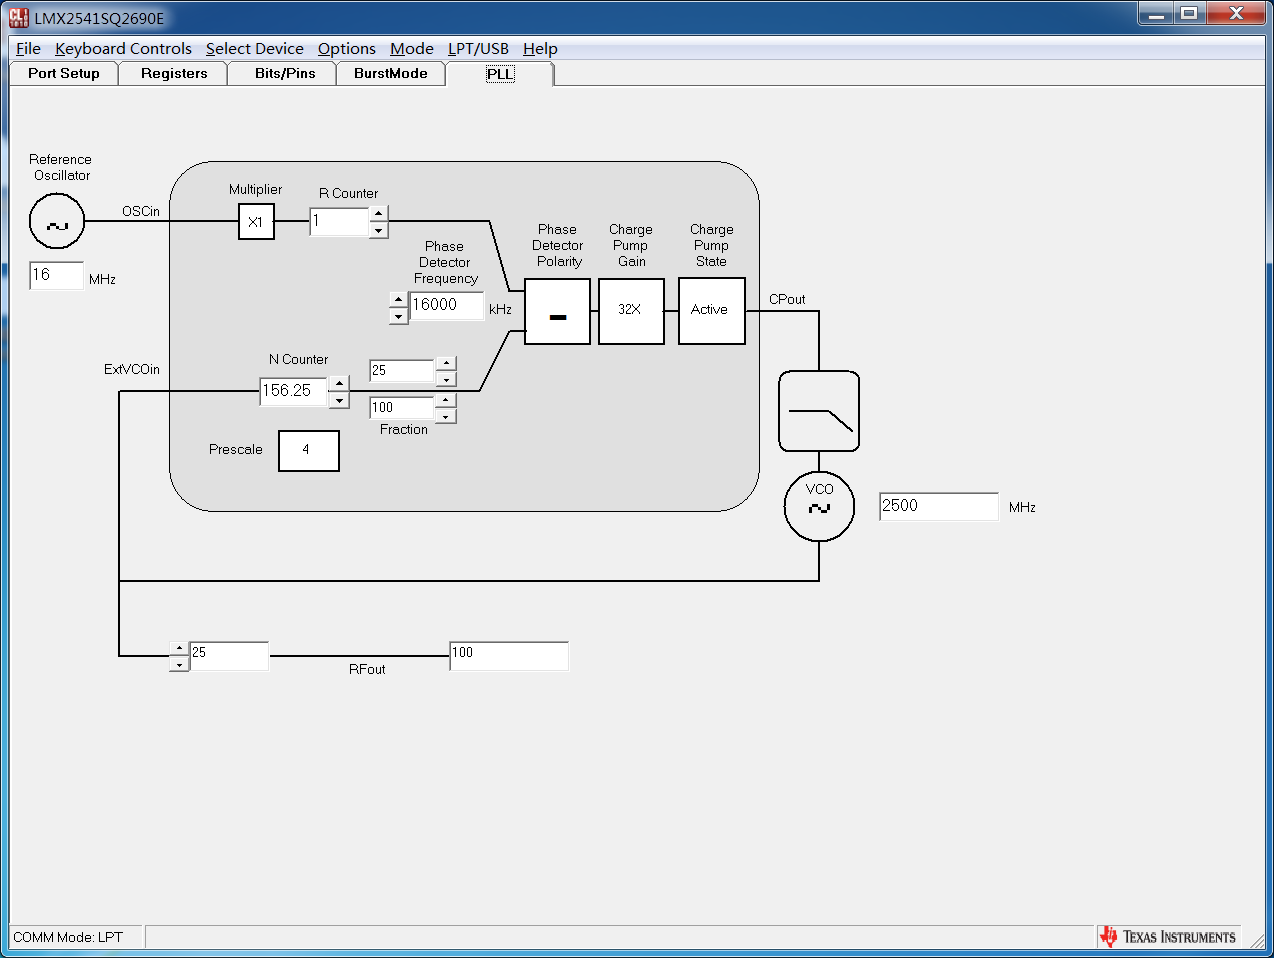Switch to the BurstMode tab
This screenshot has width=1274, height=958.
point(391,73)
